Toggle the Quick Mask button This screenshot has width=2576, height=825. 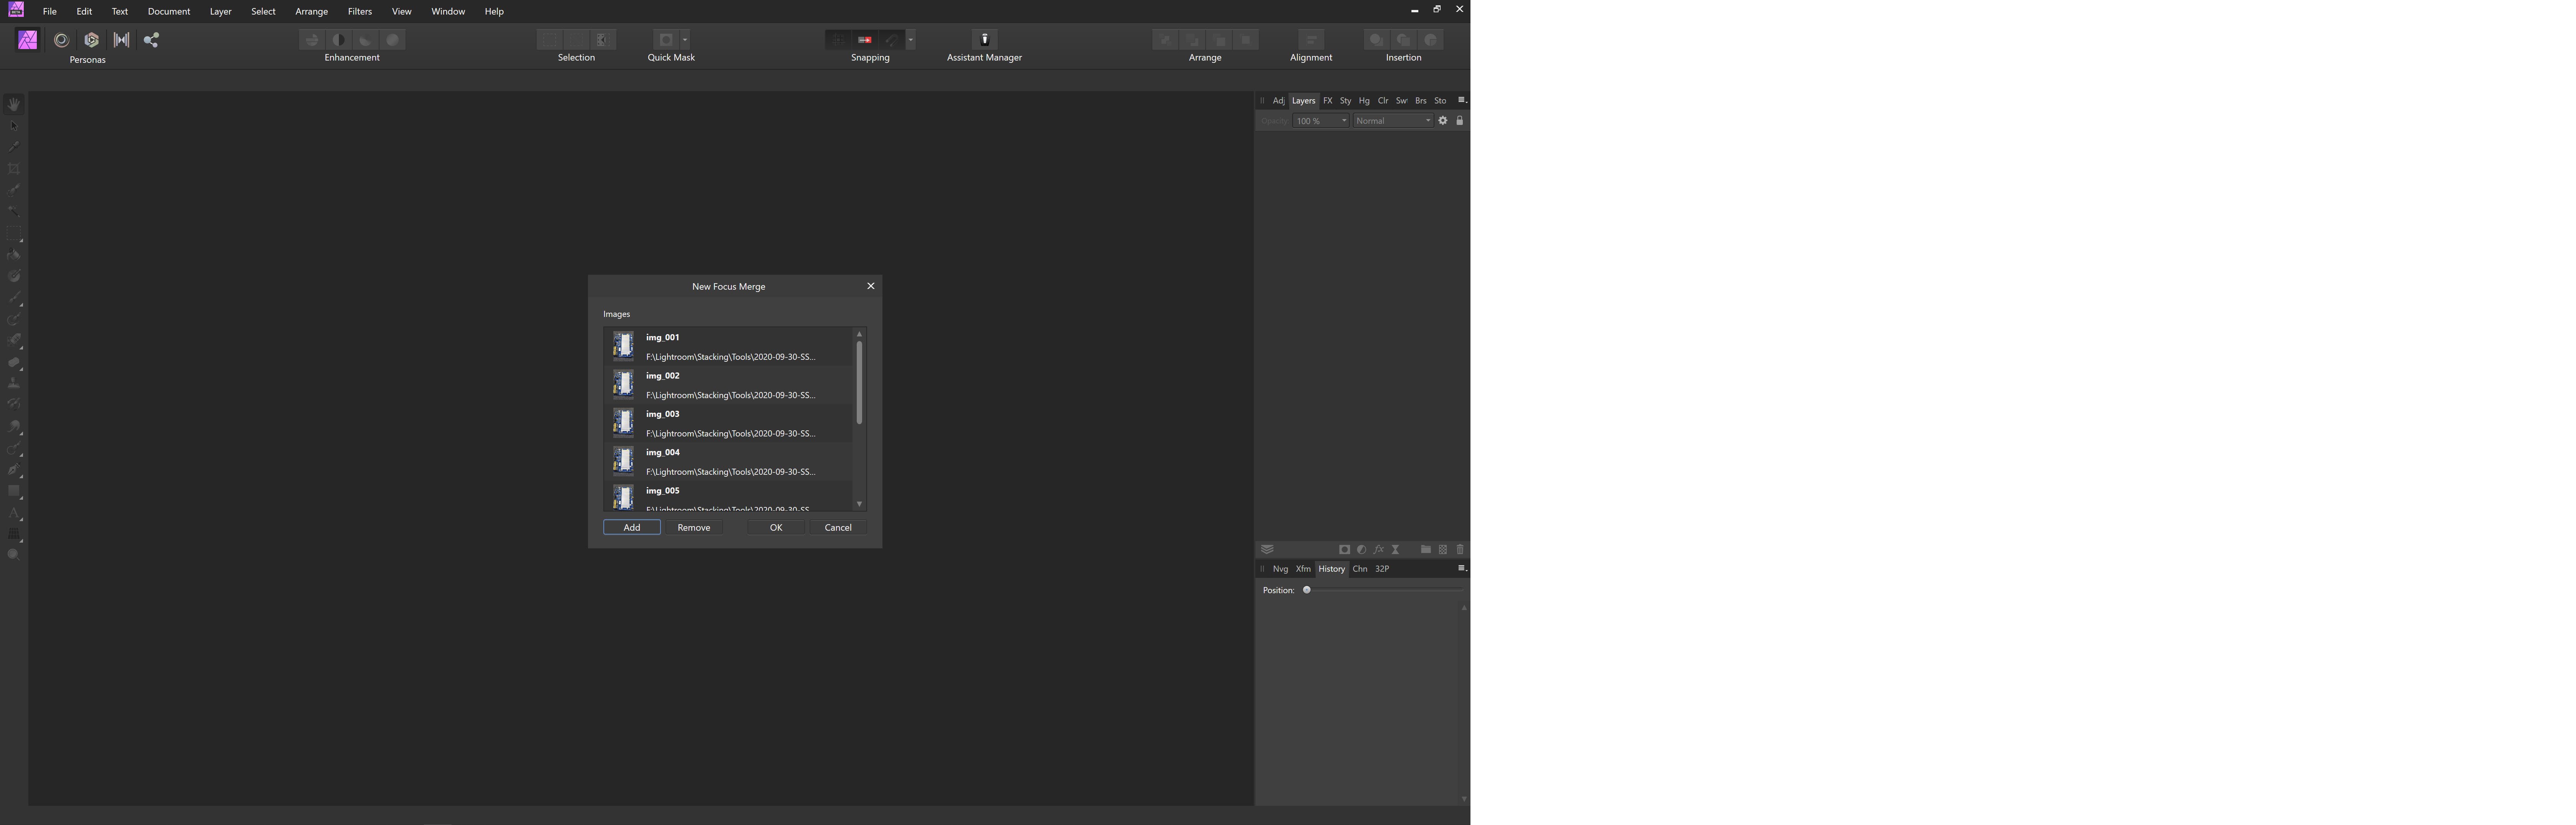pyautogui.click(x=666, y=39)
